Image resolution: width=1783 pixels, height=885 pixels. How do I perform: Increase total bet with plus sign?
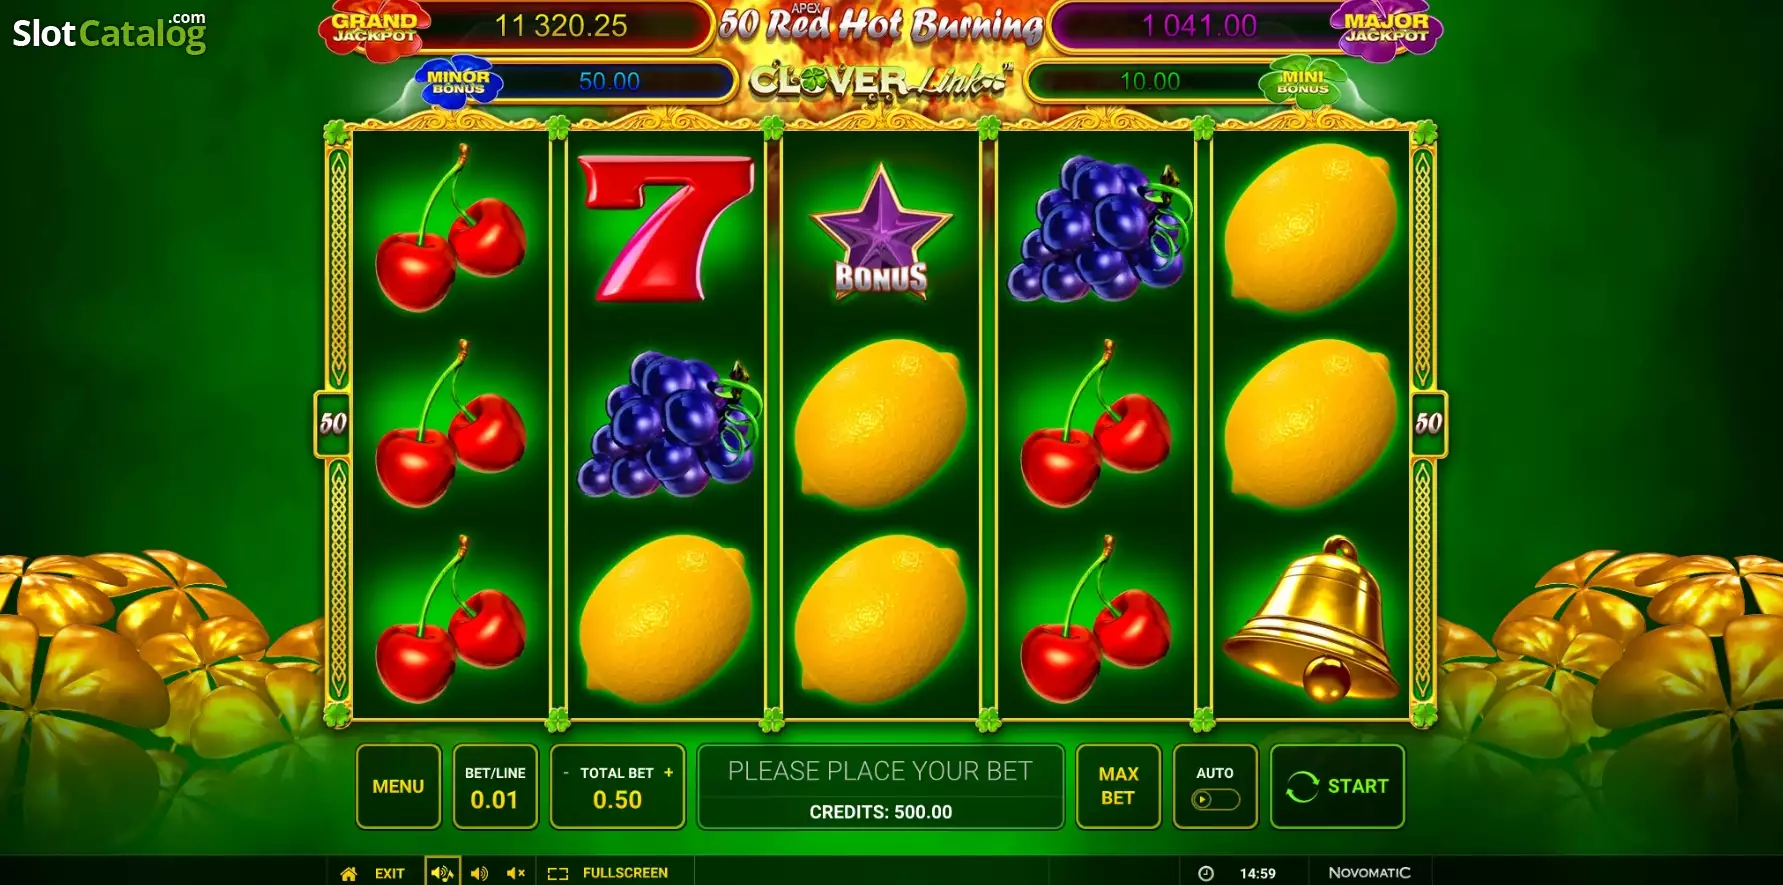click(668, 772)
